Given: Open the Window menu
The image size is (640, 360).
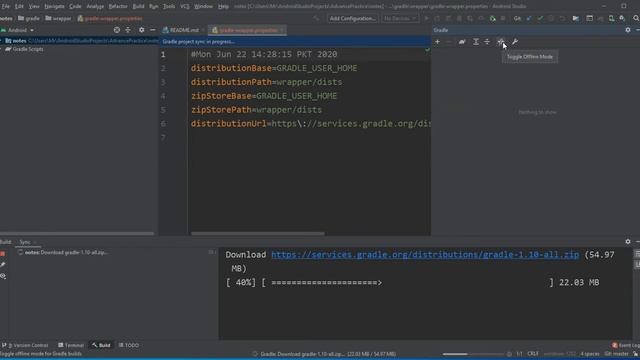Looking at the screenshot, I should click(203, 6).
